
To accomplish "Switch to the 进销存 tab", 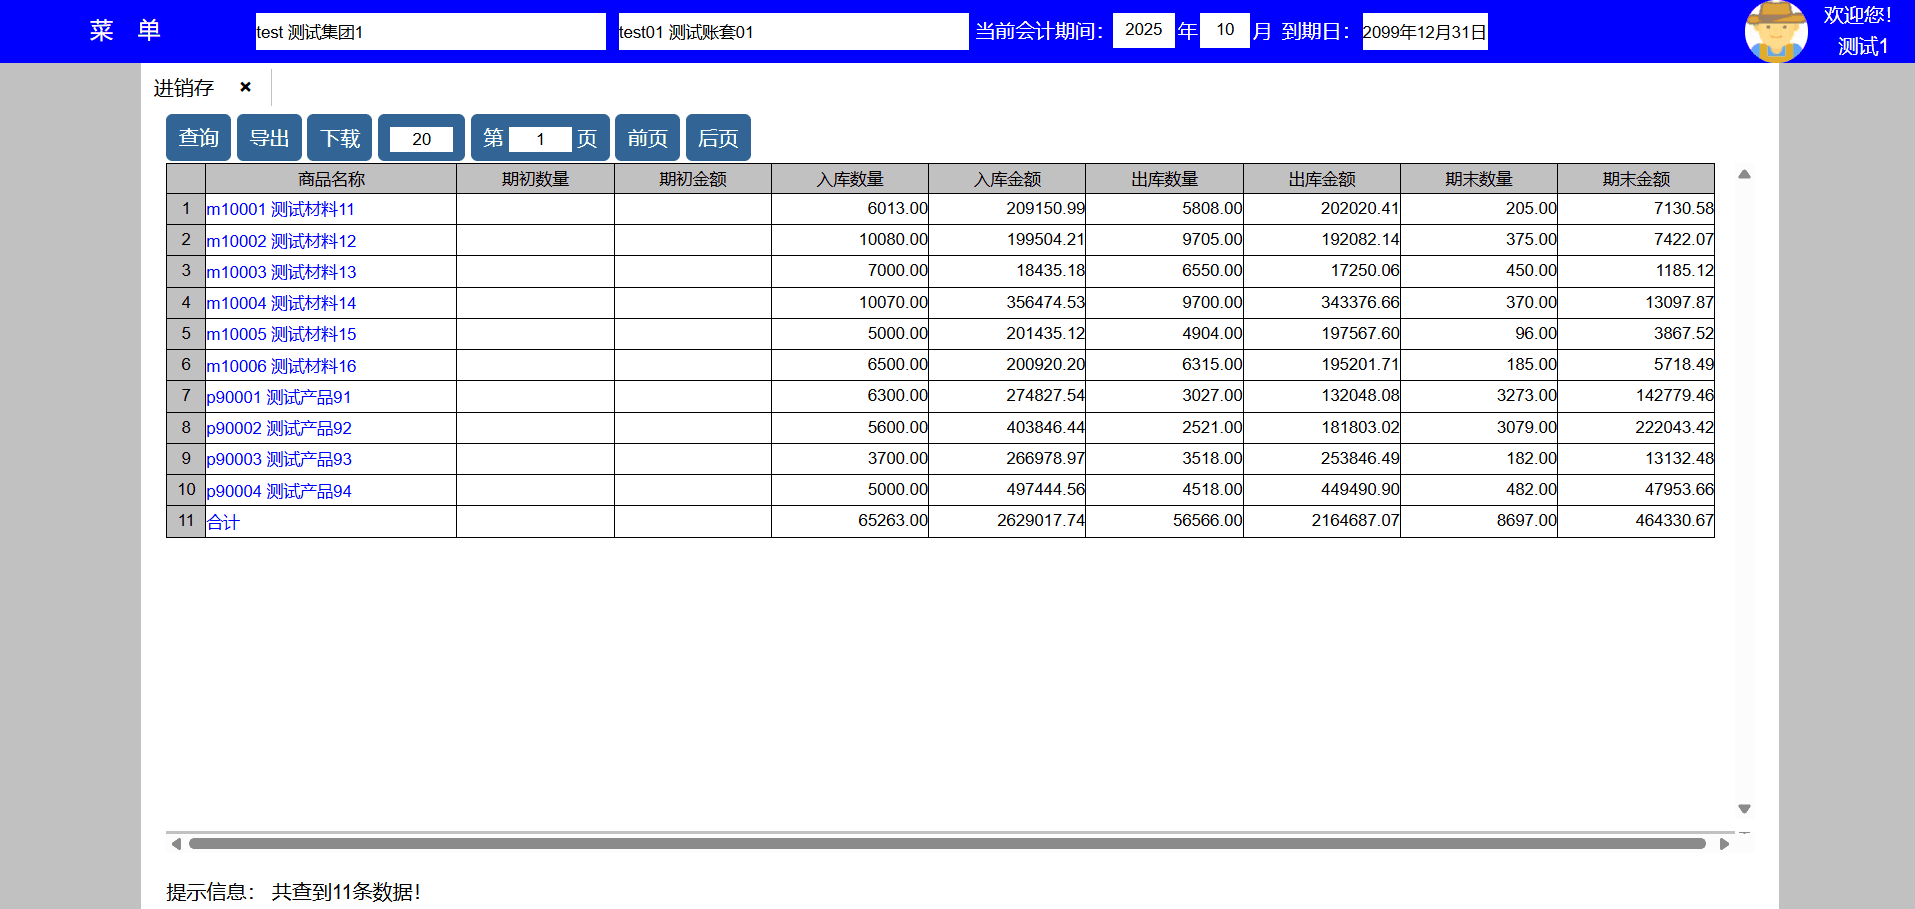I will pyautogui.click(x=184, y=88).
